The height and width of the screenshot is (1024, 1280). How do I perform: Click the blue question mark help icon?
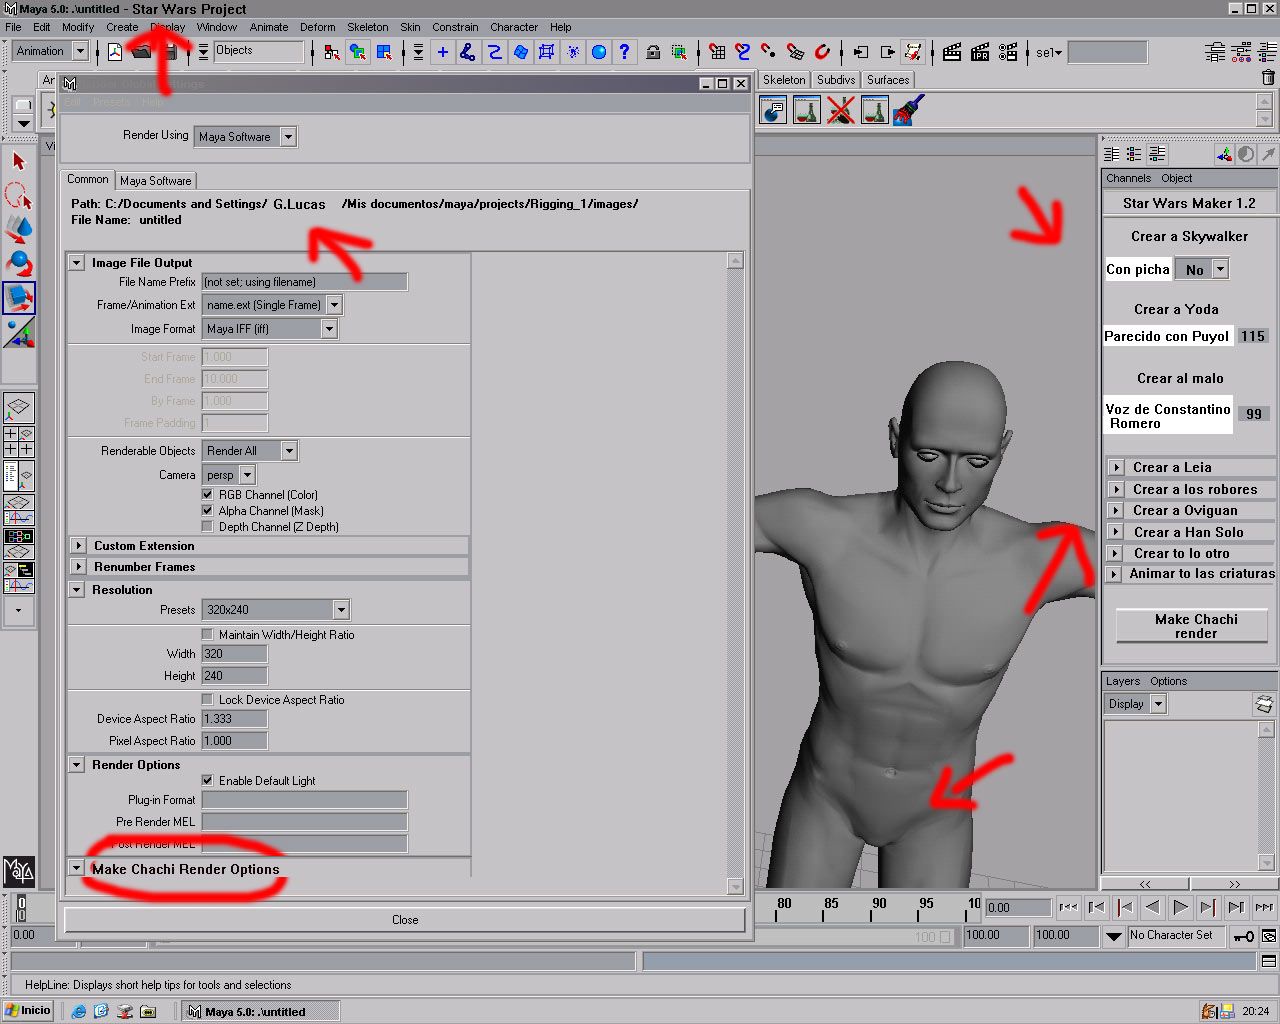[625, 52]
